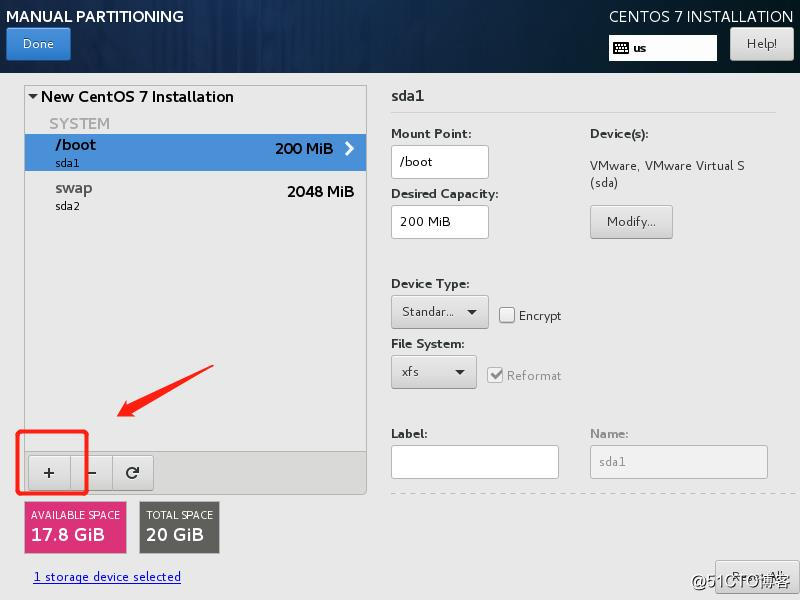800x600 pixels.
Task: Click the 2048 MiB swap size text
Action: click(320, 192)
